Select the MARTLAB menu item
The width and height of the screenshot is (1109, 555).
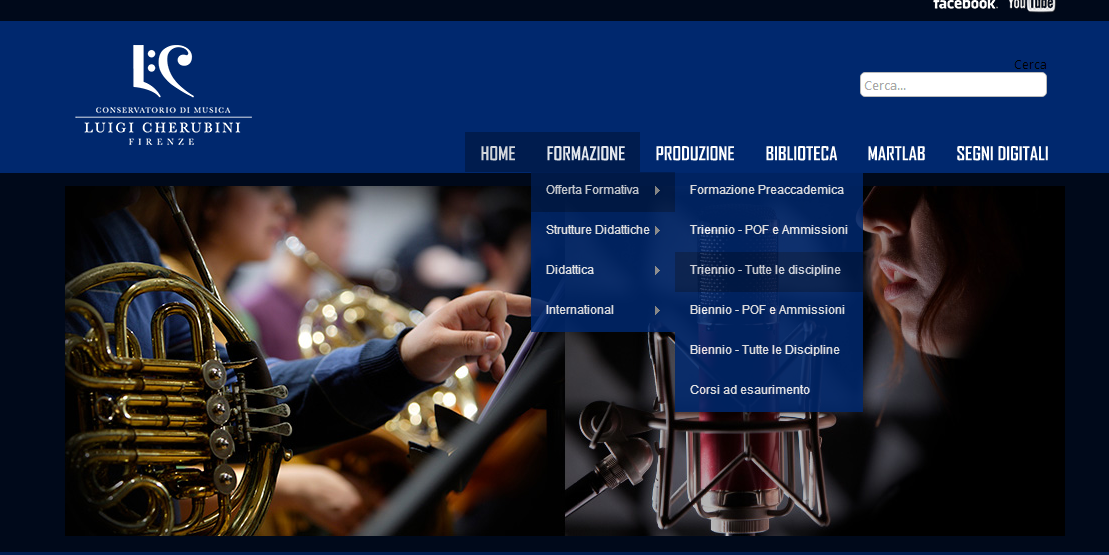coord(896,153)
